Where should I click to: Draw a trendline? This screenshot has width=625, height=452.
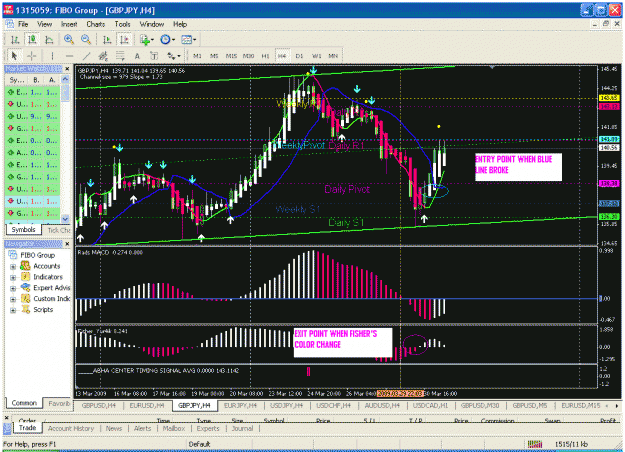pos(86,56)
